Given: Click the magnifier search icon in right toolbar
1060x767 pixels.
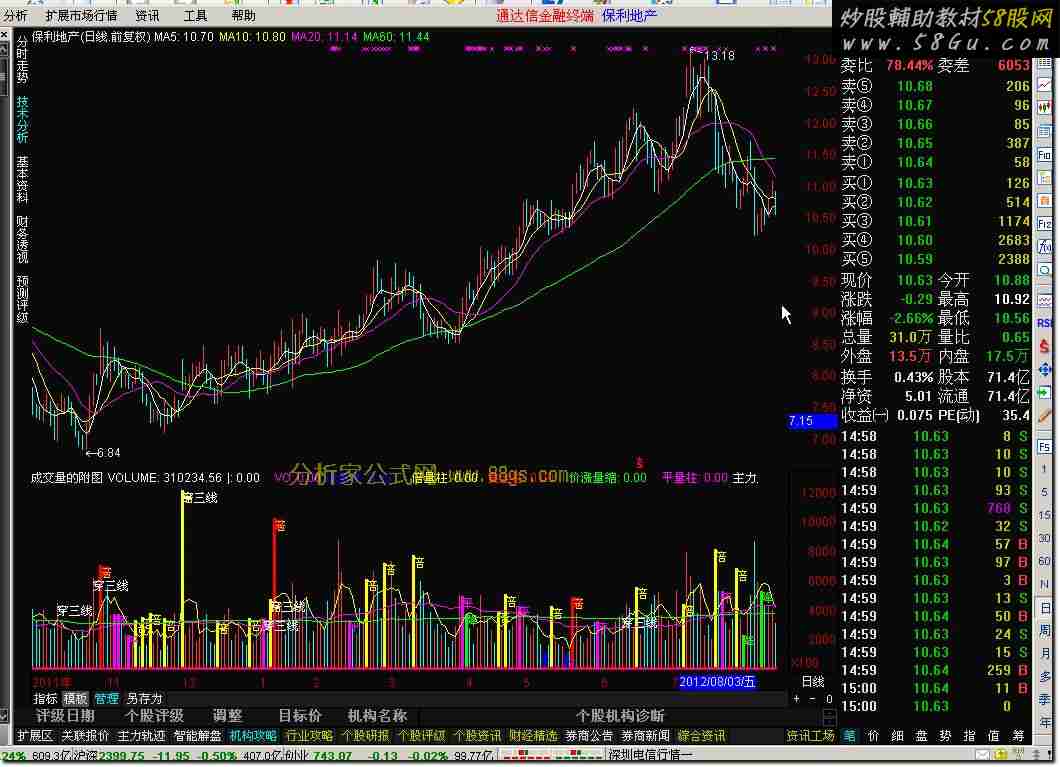Looking at the screenshot, I should (1045, 256).
